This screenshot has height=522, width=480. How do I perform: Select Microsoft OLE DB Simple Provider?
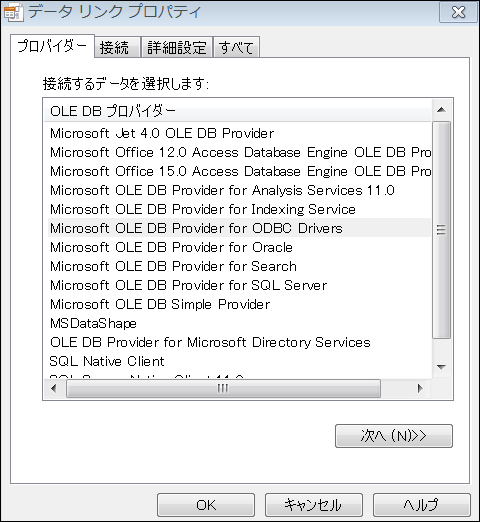[239, 304]
